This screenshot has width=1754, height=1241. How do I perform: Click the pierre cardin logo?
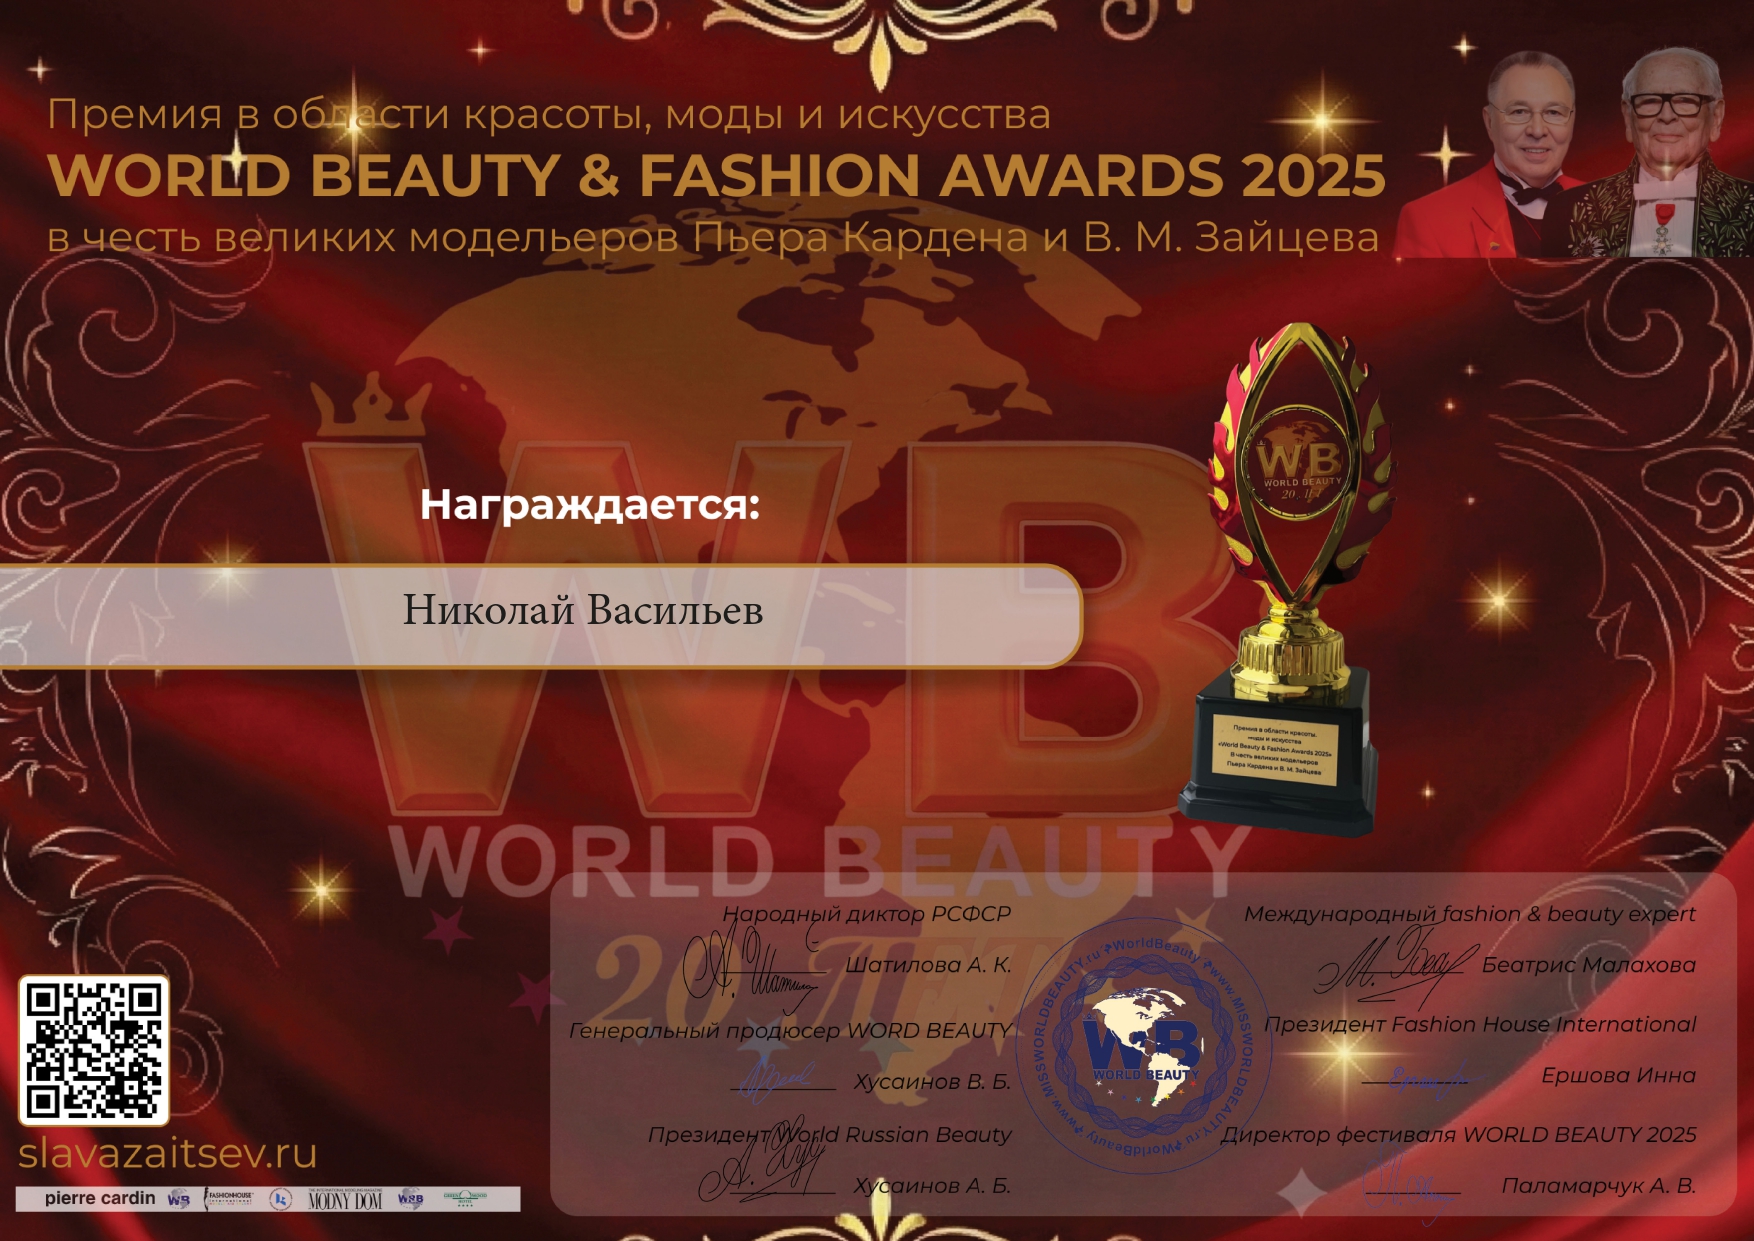point(100,1198)
